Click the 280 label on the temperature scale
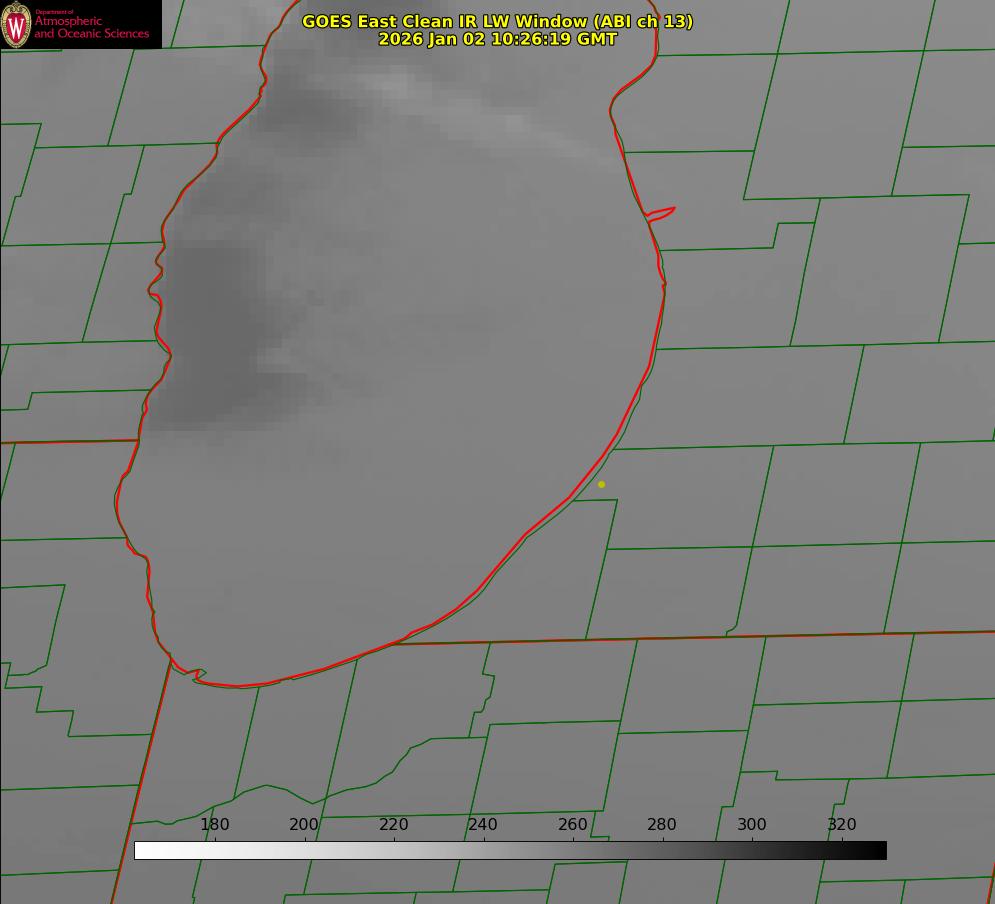The width and height of the screenshot is (995, 904). (x=662, y=825)
